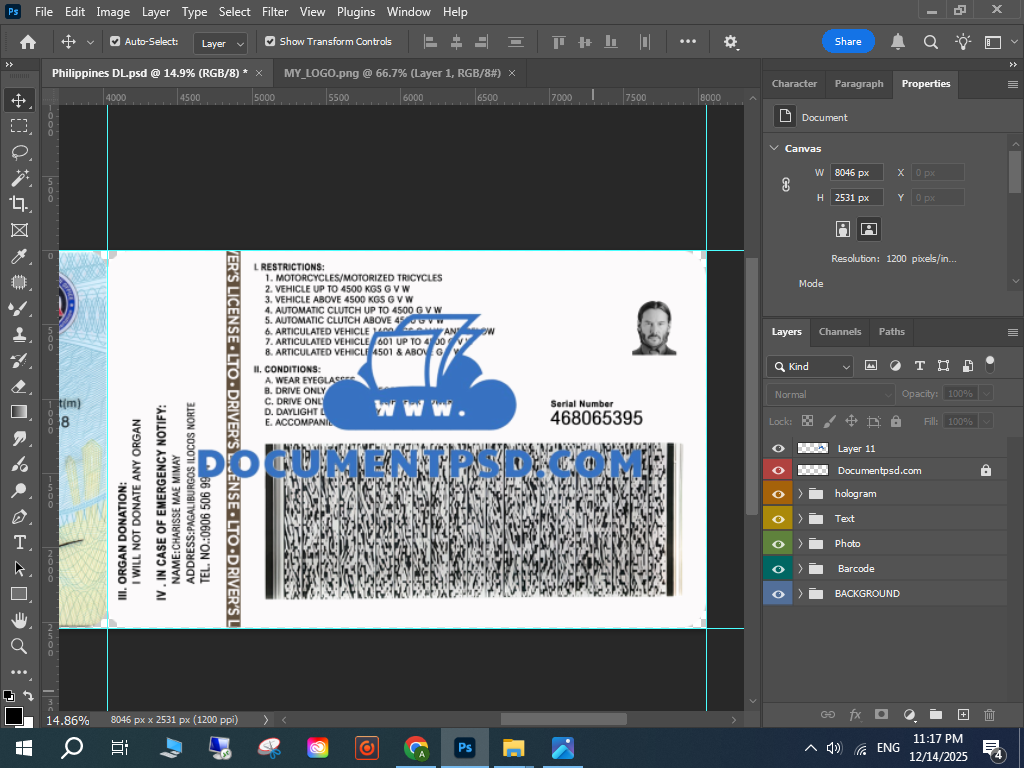Click the foreground color swatch

click(x=14, y=716)
